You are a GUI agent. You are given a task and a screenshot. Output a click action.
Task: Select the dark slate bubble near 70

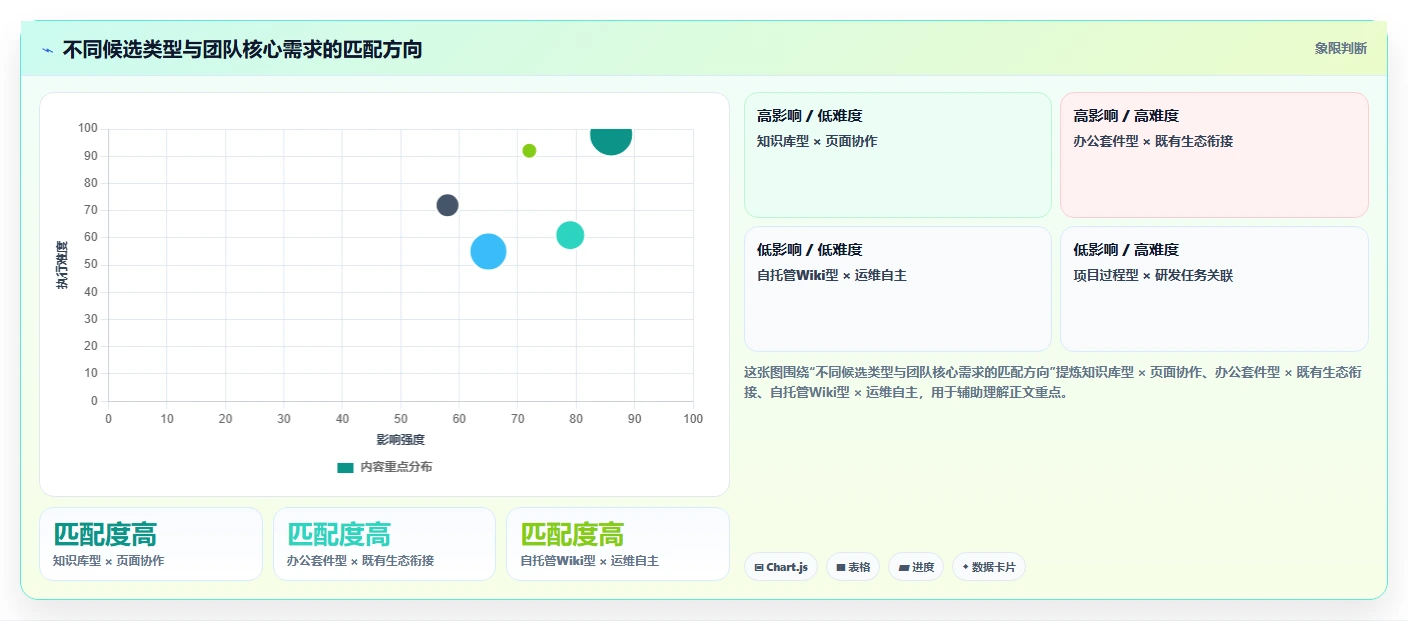click(x=447, y=205)
